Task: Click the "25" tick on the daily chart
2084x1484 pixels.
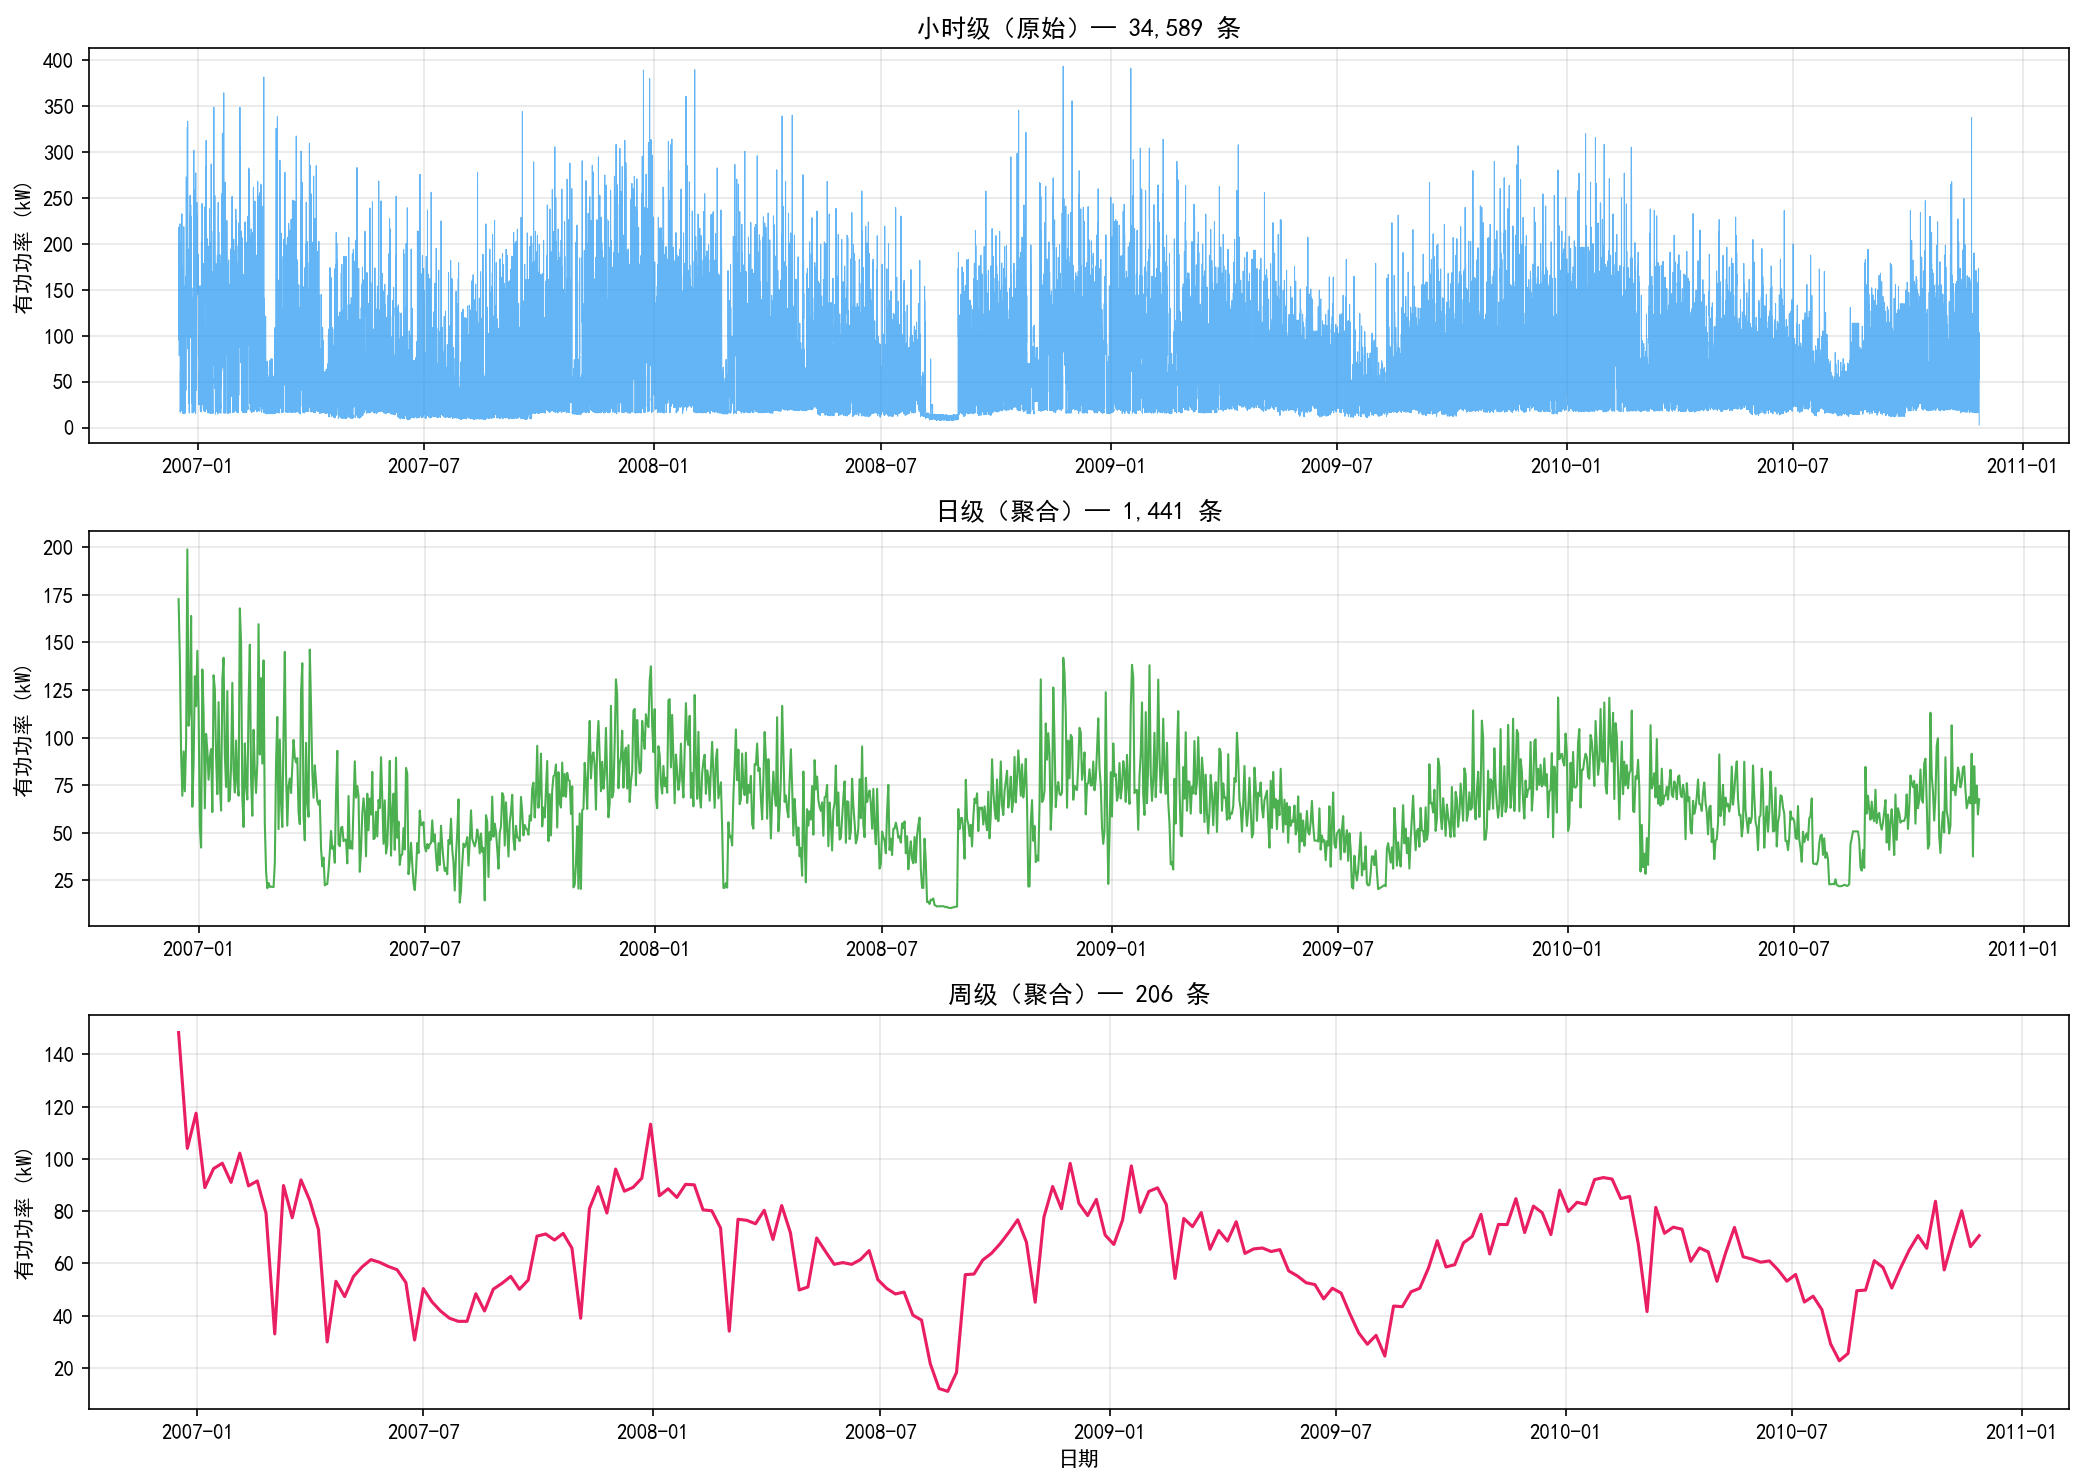Action: coord(64,881)
